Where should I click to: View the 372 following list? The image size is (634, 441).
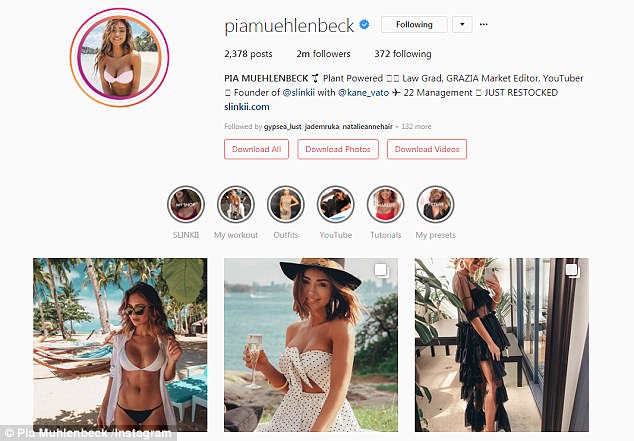(x=403, y=54)
